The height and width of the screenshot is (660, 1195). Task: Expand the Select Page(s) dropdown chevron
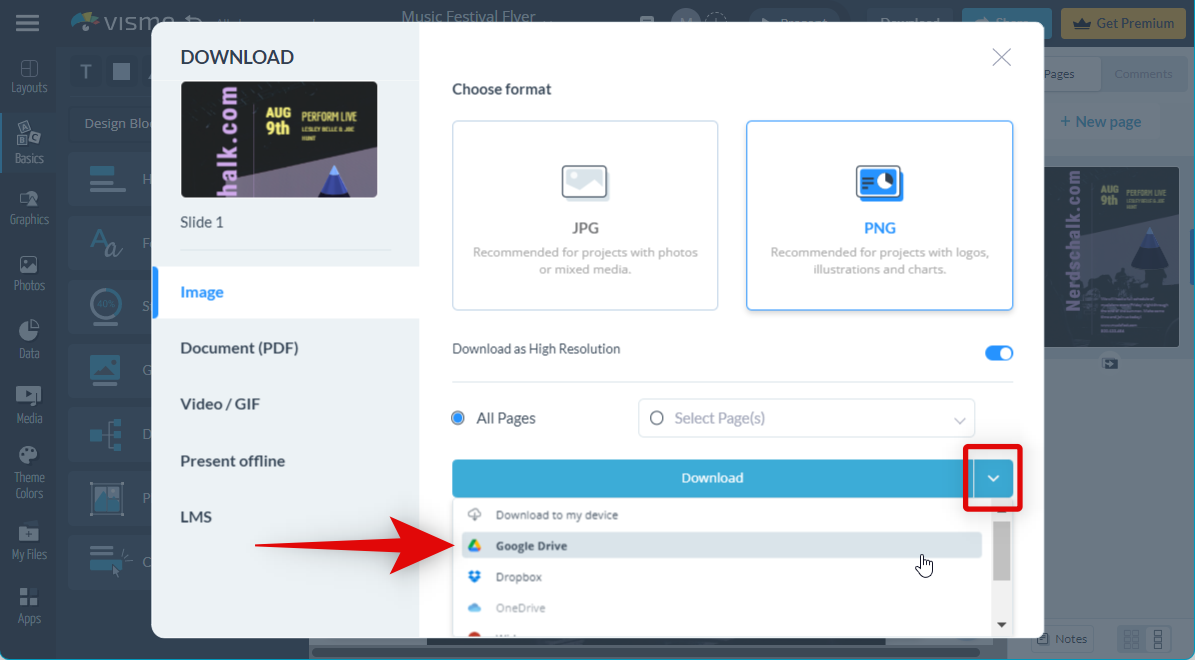pyautogui.click(x=960, y=420)
